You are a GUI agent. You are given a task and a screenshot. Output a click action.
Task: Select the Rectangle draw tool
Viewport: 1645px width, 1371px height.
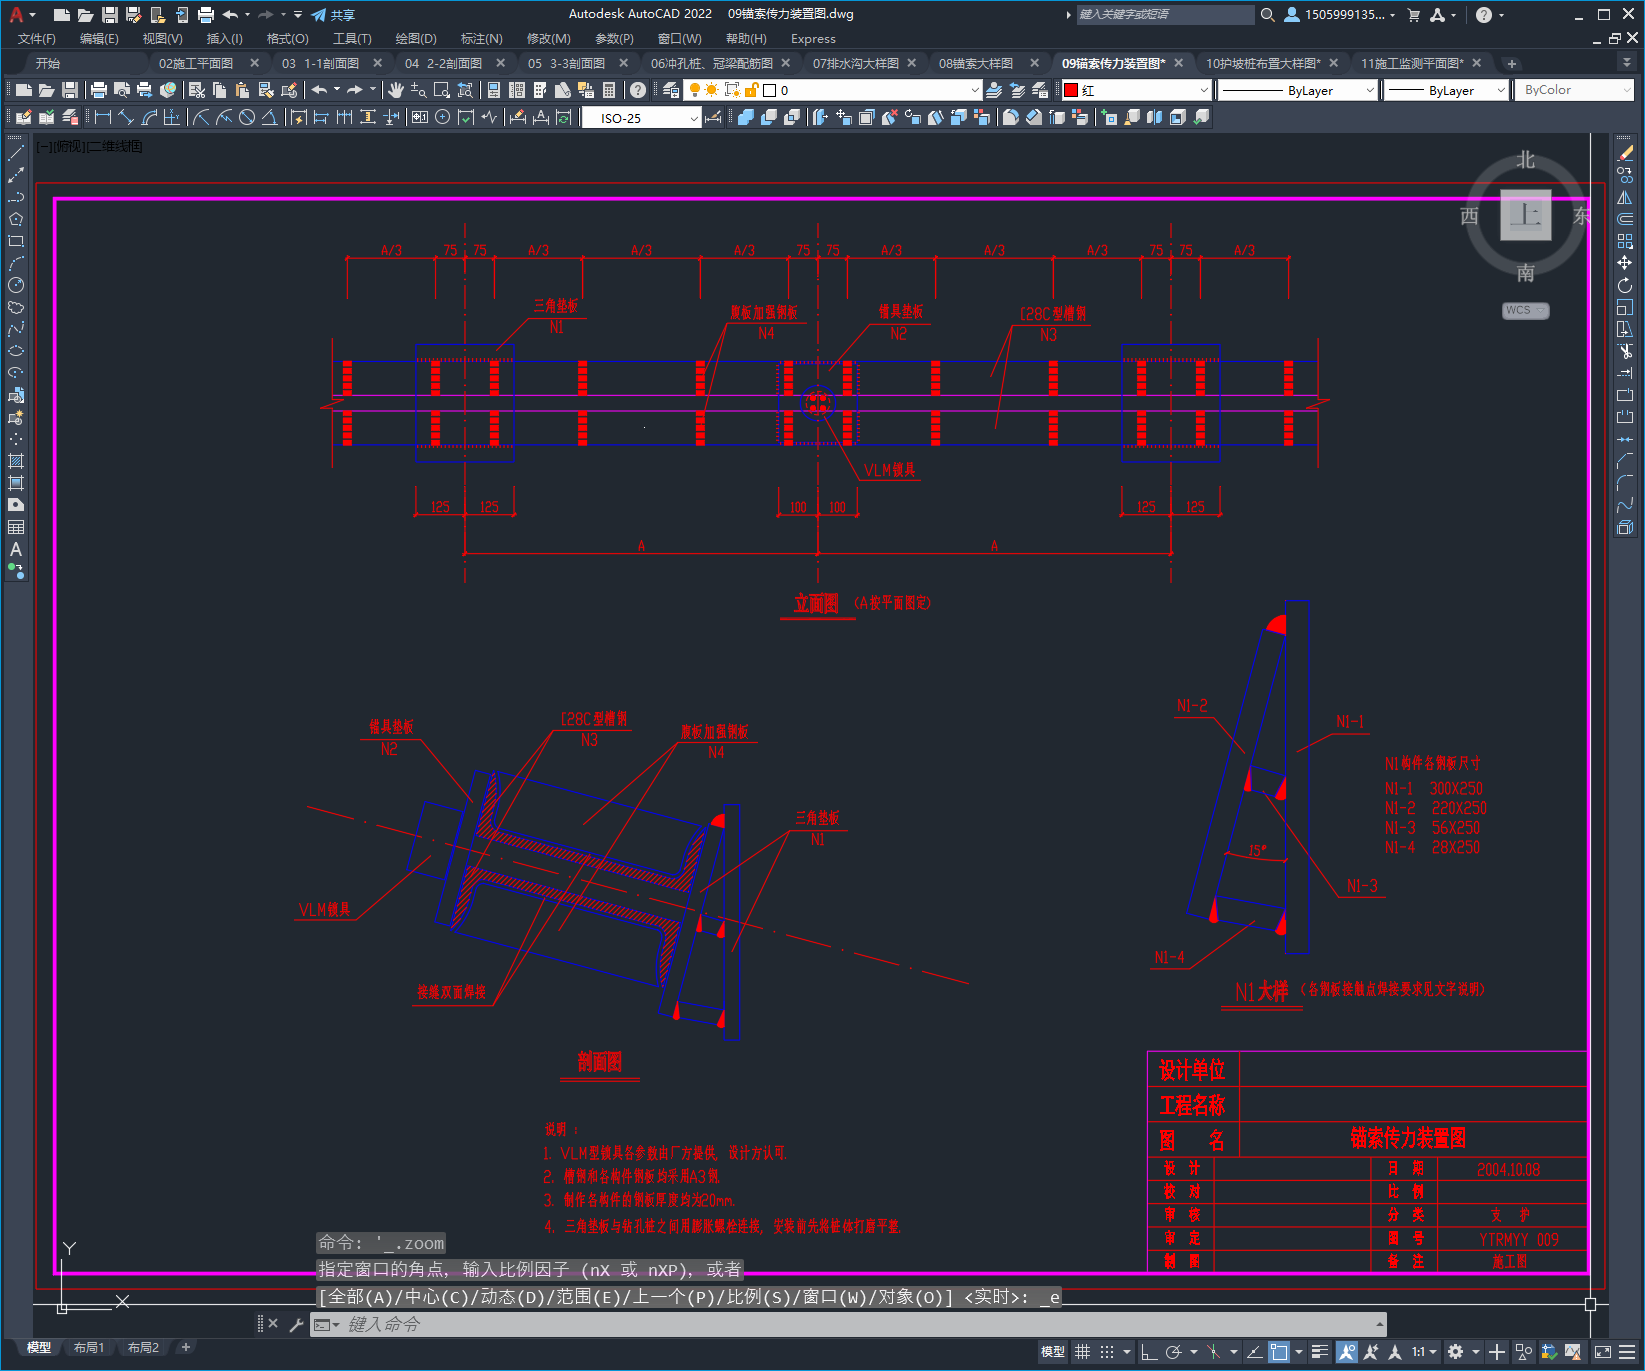[16, 241]
